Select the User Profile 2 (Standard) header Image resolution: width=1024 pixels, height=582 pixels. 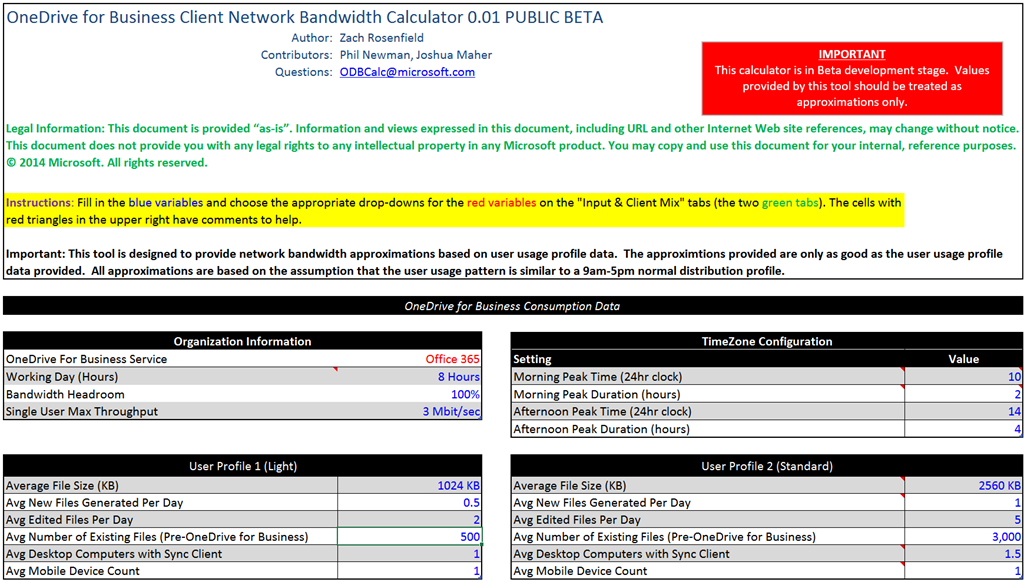pos(767,466)
